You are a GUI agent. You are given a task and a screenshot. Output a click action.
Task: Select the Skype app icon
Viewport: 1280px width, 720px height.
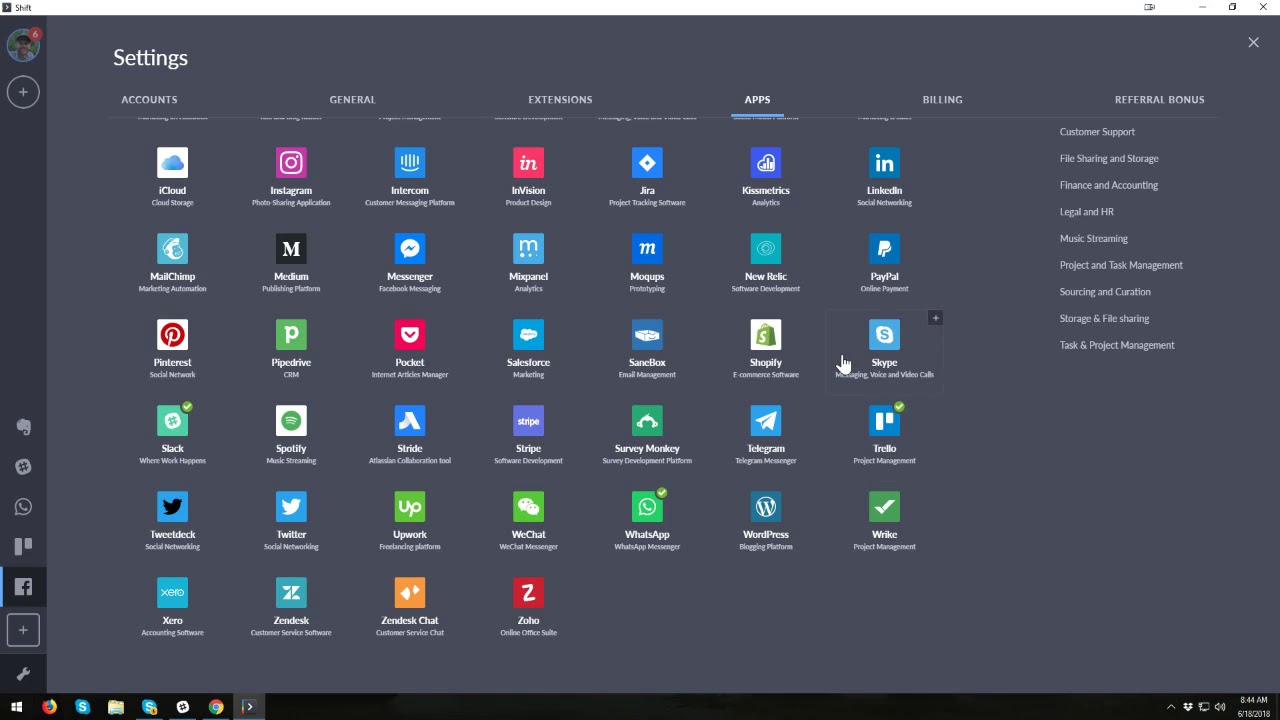click(884, 335)
